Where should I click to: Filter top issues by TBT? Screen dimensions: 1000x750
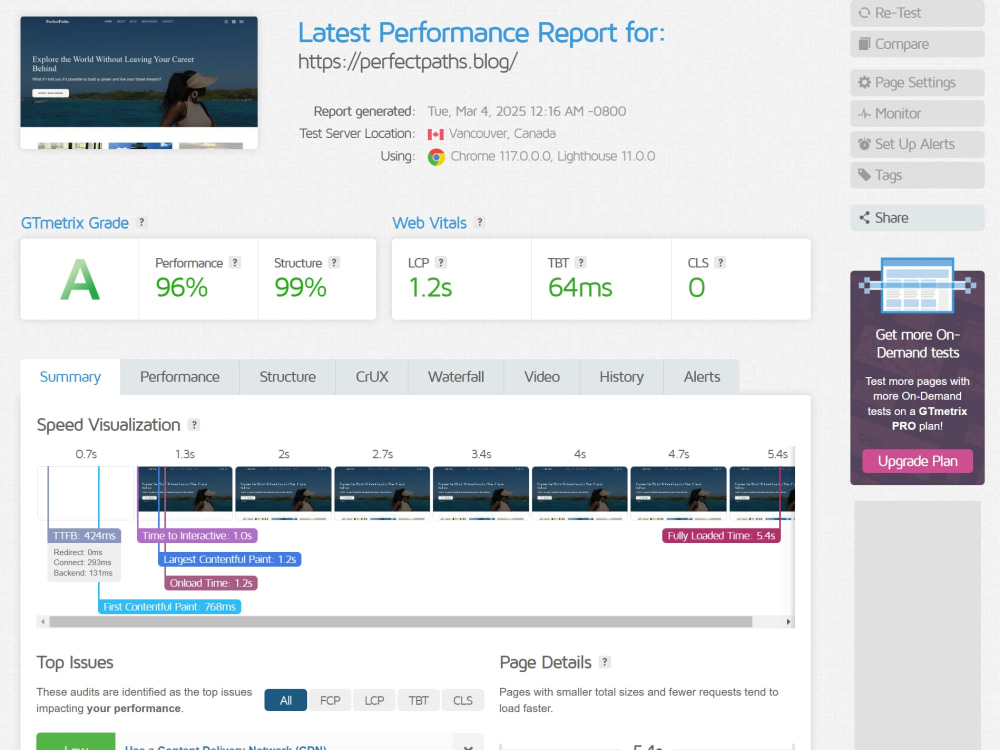(x=418, y=700)
